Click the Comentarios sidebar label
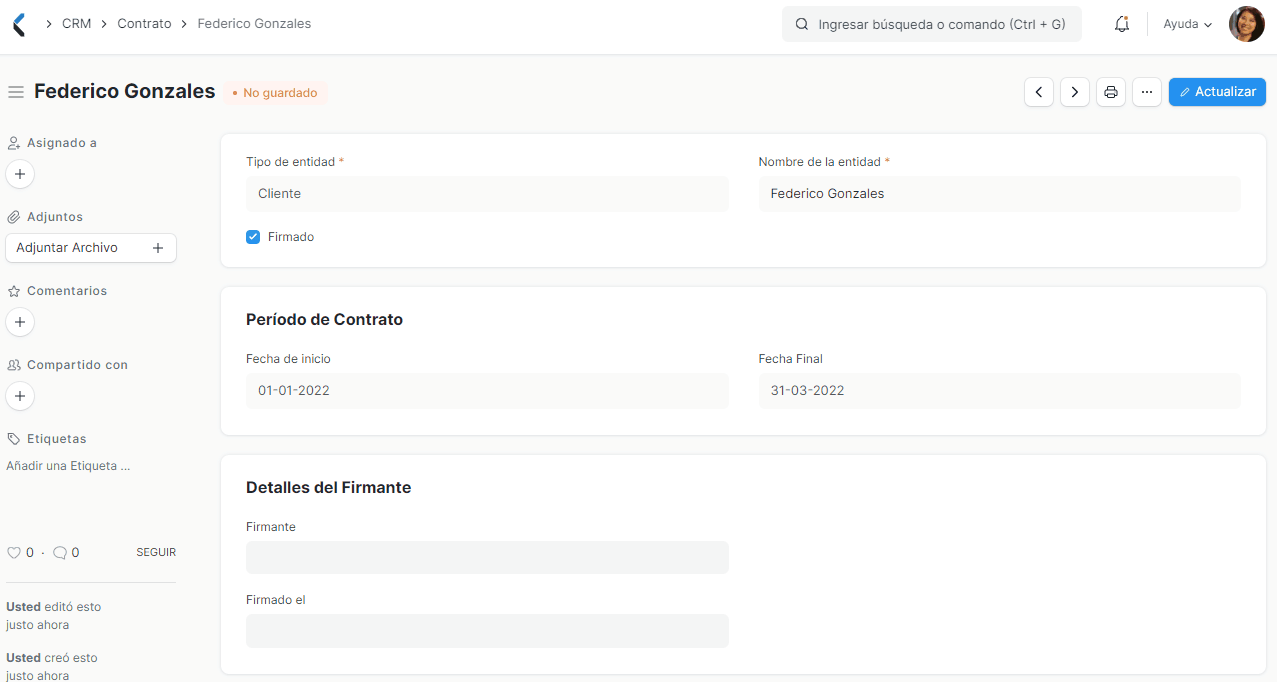 click(67, 291)
